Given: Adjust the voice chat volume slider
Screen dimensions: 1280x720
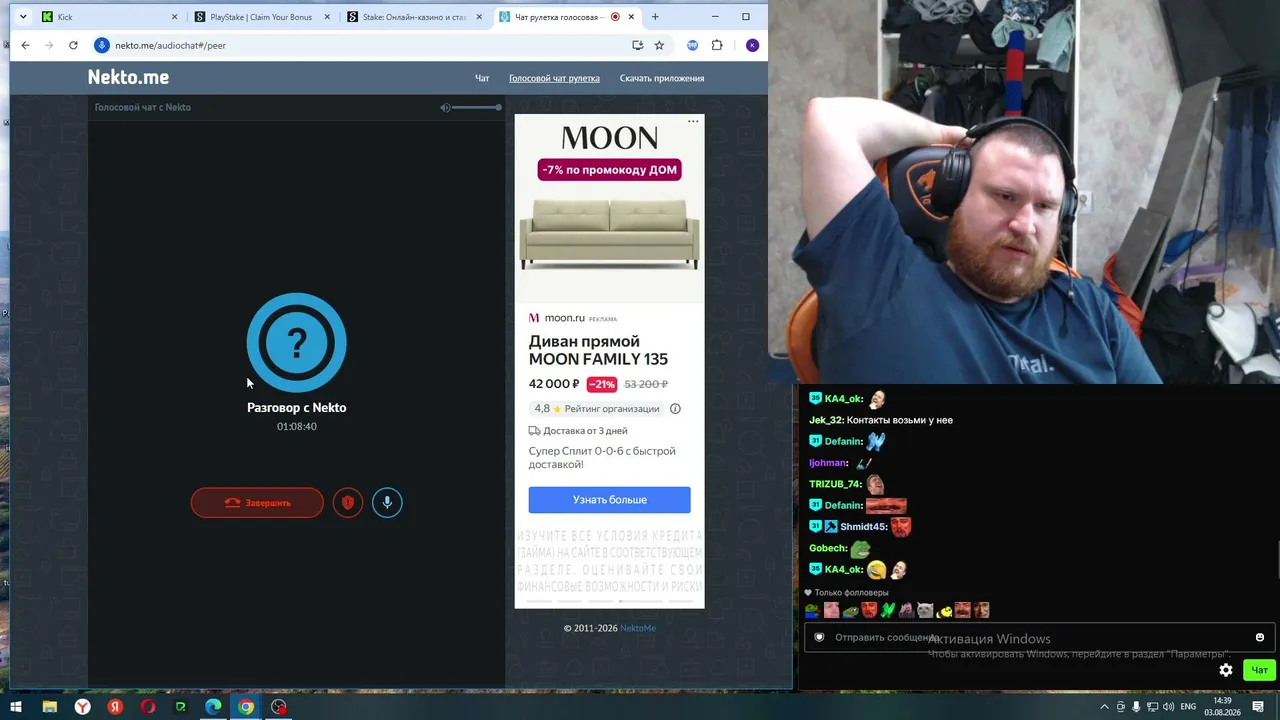Looking at the screenshot, I should 477,107.
